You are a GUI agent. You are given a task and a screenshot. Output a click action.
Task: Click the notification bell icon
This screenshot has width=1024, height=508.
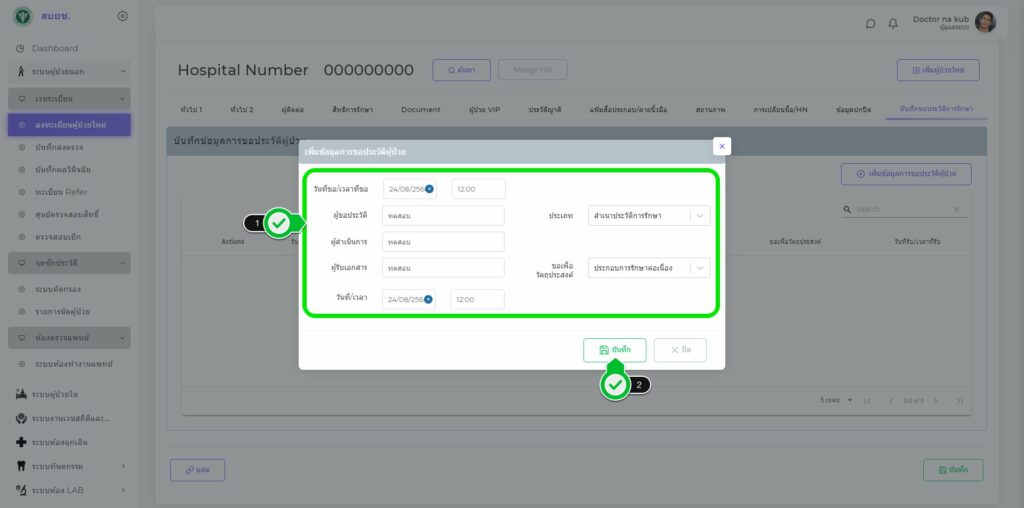pyautogui.click(x=892, y=23)
